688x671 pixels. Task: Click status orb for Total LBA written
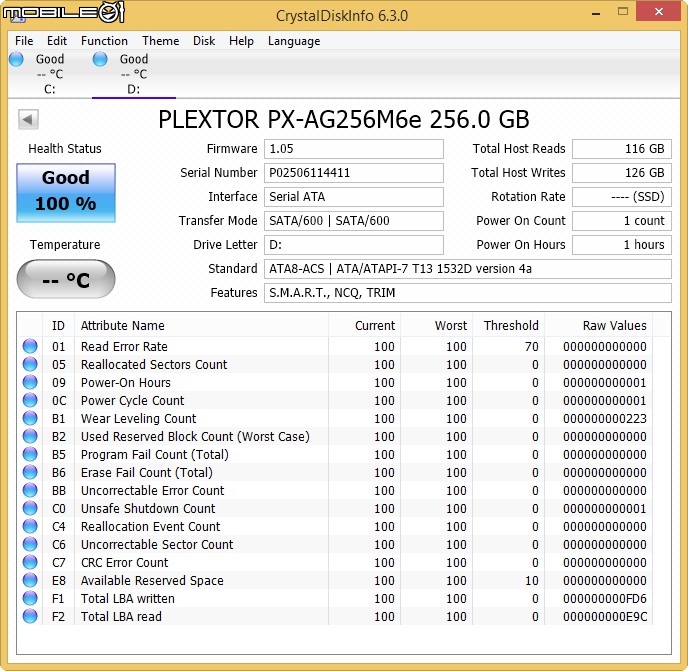point(30,598)
